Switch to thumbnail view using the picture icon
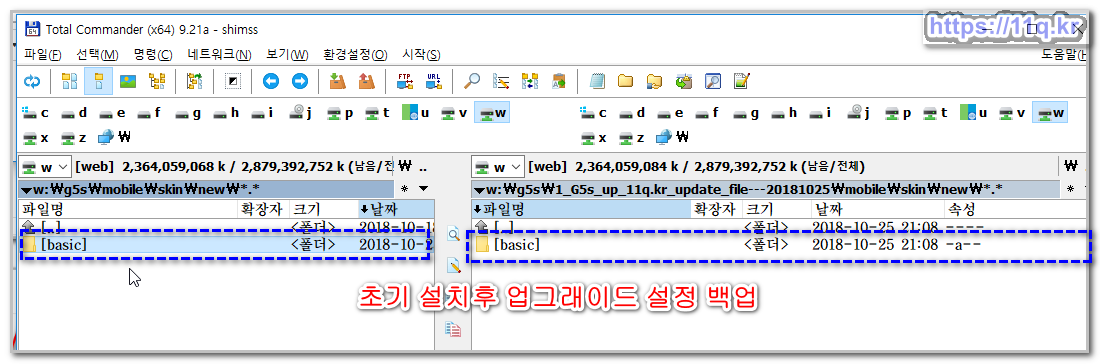The height and width of the screenshot is (364, 1100). (x=128, y=81)
